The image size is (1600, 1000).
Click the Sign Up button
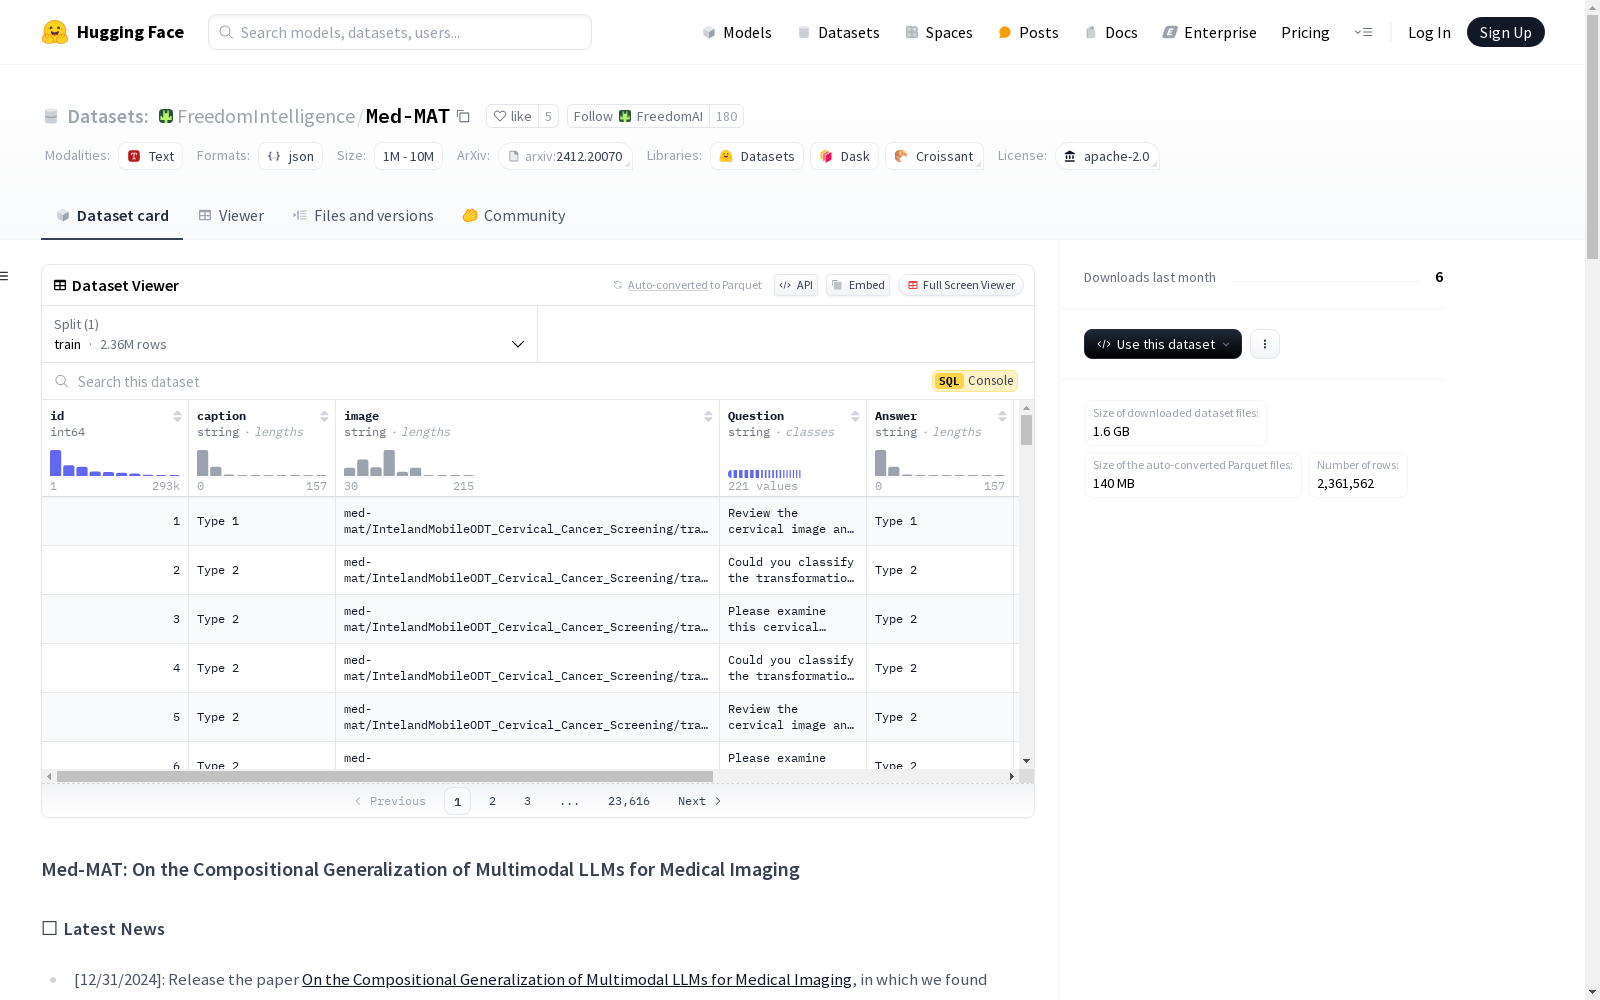(x=1505, y=32)
